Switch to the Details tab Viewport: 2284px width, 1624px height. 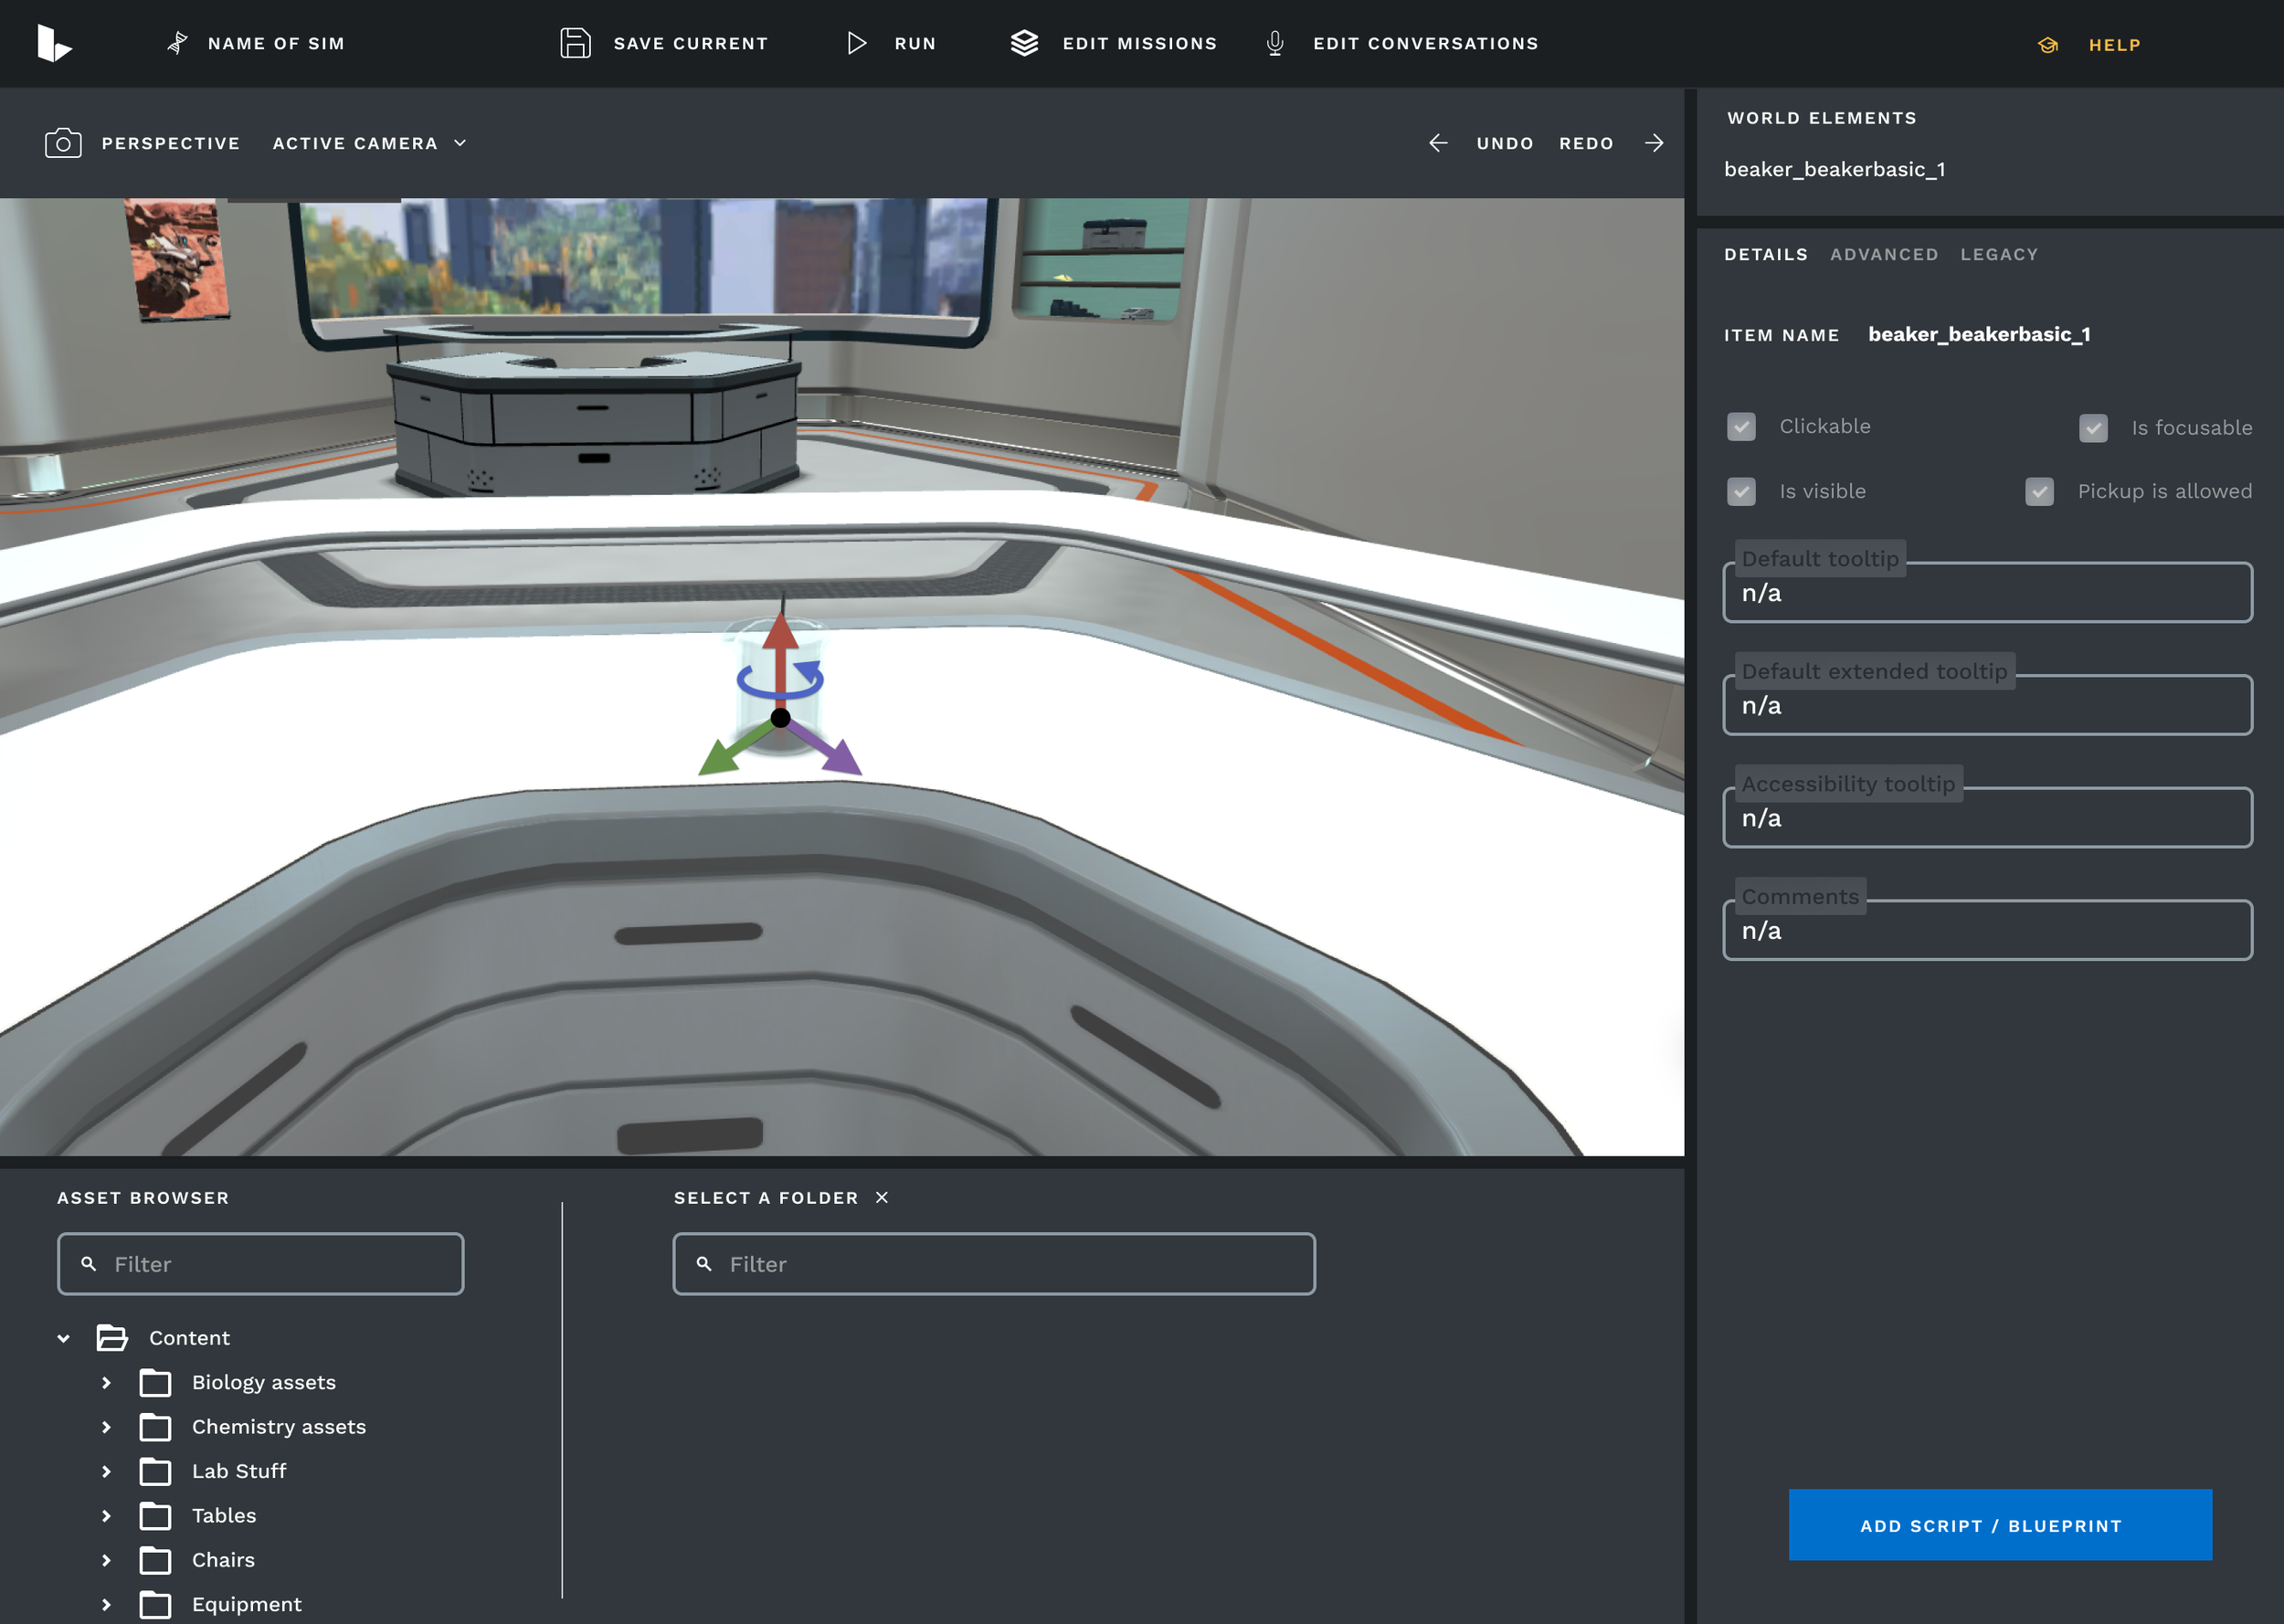pos(1765,254)
